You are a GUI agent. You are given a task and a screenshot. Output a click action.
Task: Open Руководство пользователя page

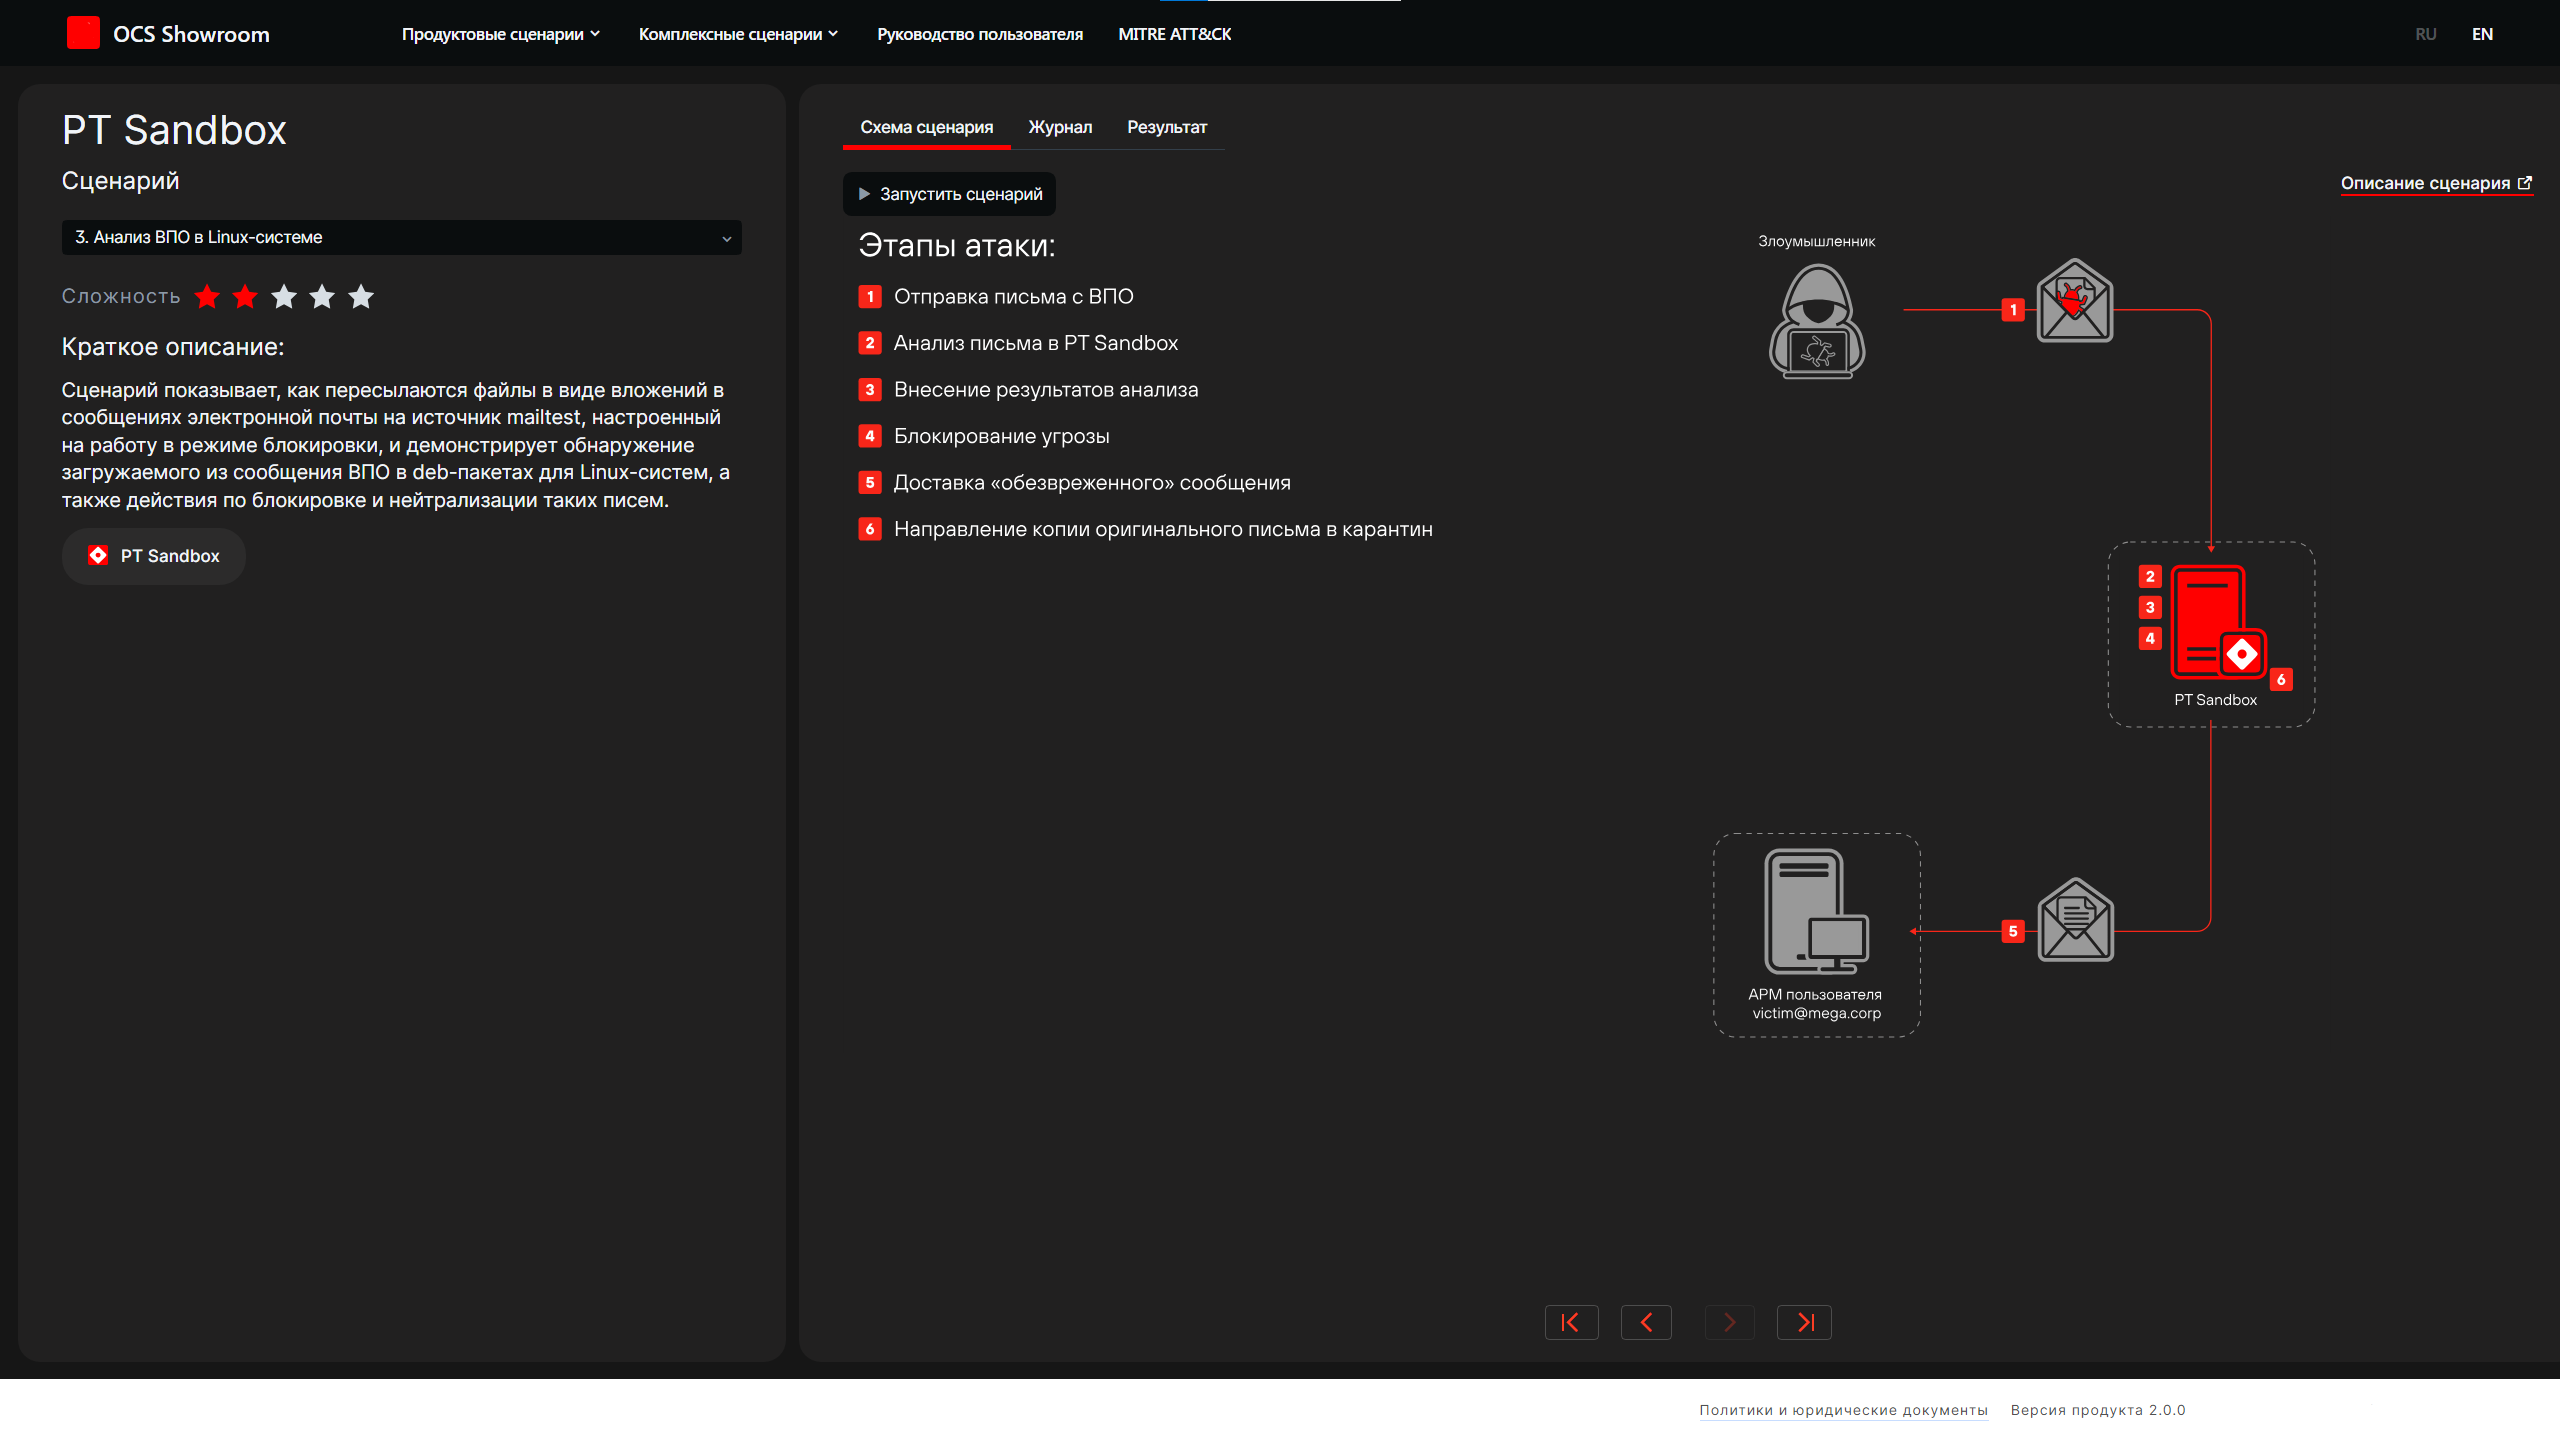coord(980,34)
